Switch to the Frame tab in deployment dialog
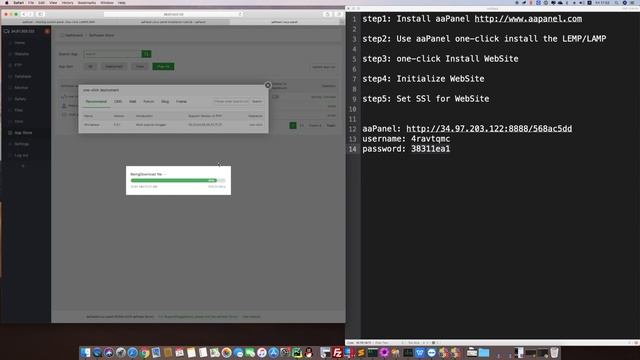This screenshot has height=360, width=640. coord(181,102)
